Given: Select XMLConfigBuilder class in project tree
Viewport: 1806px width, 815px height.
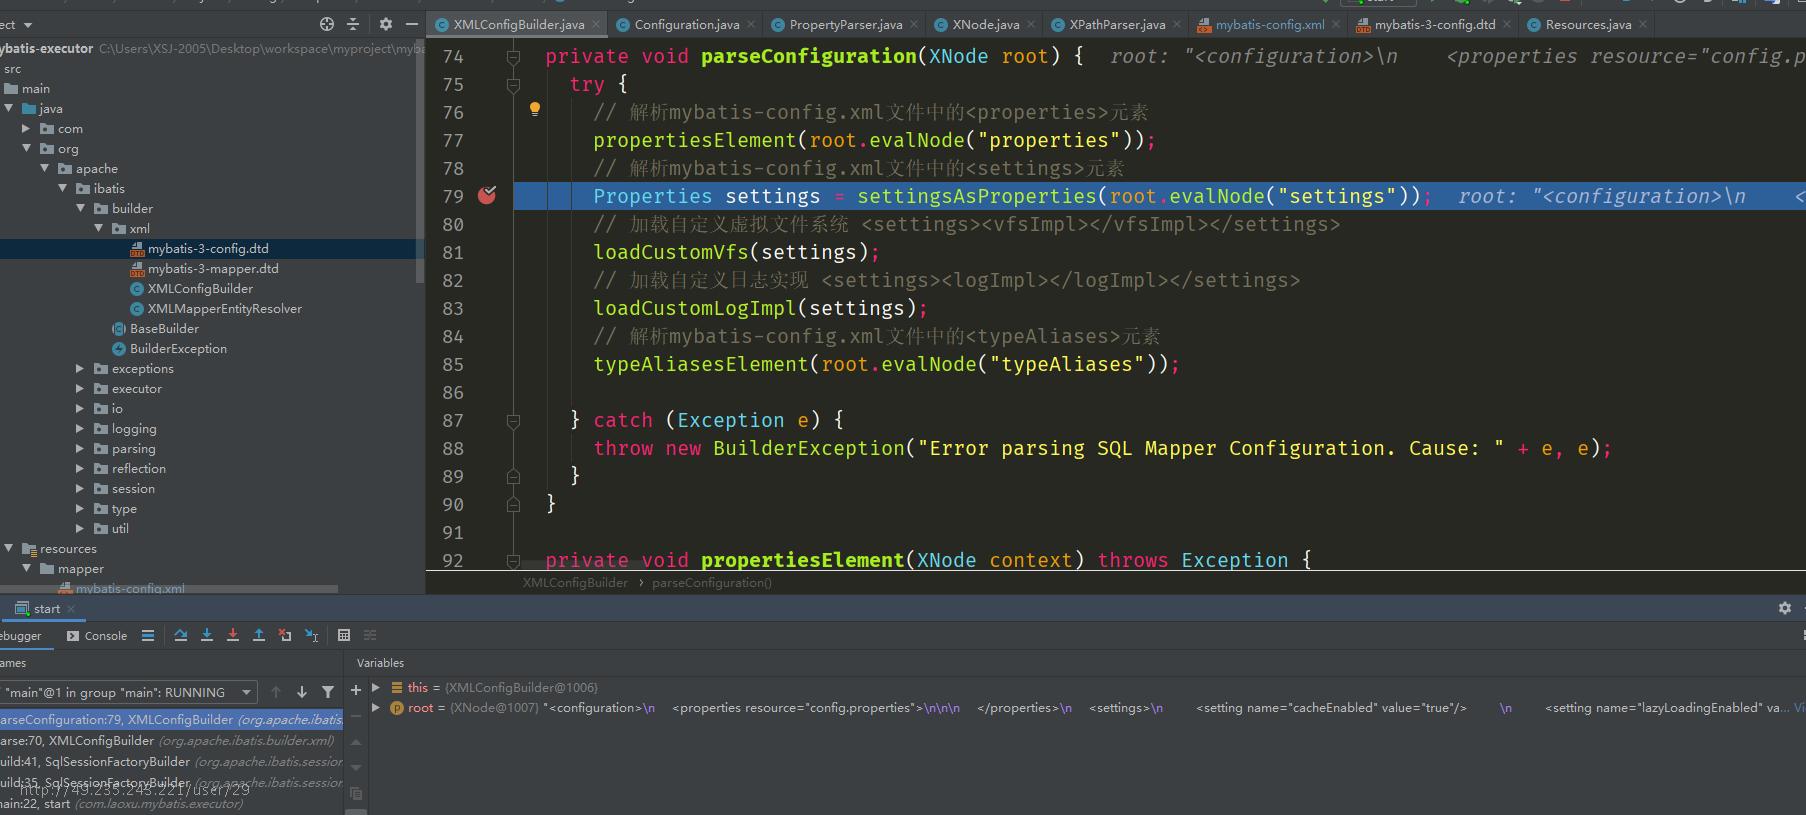Looking at the screenshot, I should point(200,288).
